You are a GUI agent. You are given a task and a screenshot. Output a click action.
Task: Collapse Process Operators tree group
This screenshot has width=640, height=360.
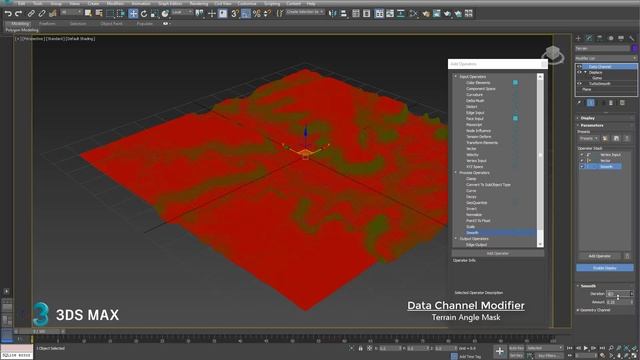(x=456, y=173)
